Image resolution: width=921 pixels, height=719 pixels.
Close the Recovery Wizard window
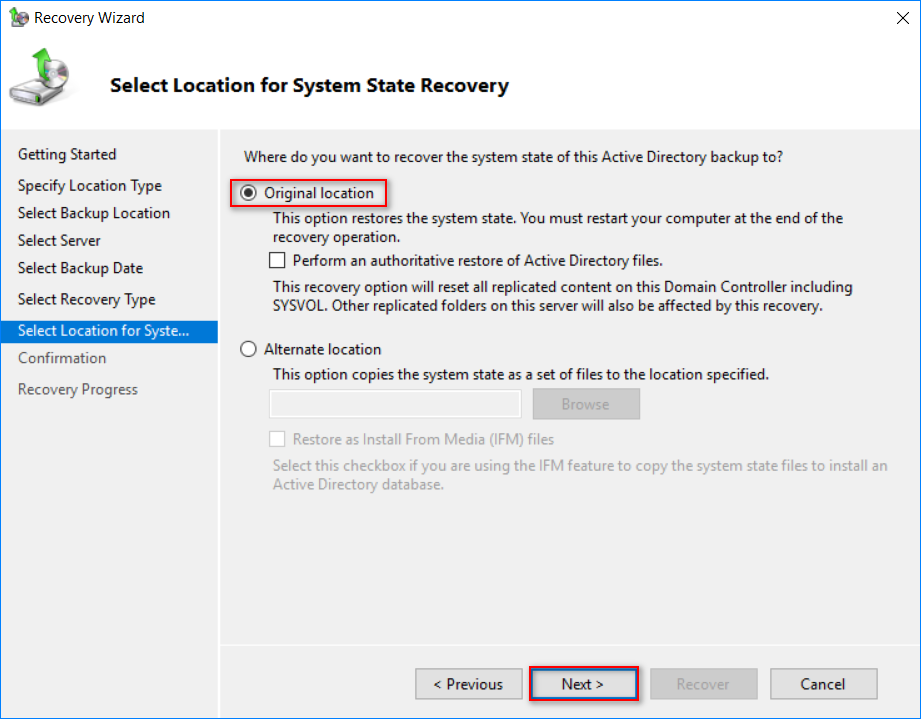coord(902,18)
